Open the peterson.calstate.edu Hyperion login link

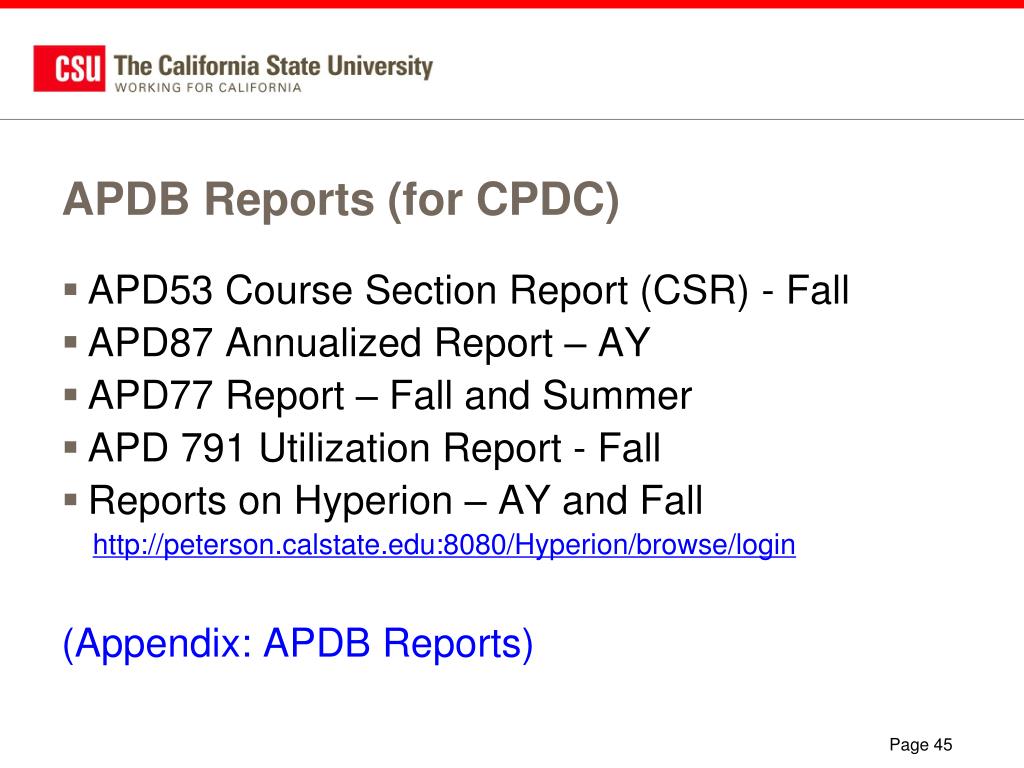[444, 545]
